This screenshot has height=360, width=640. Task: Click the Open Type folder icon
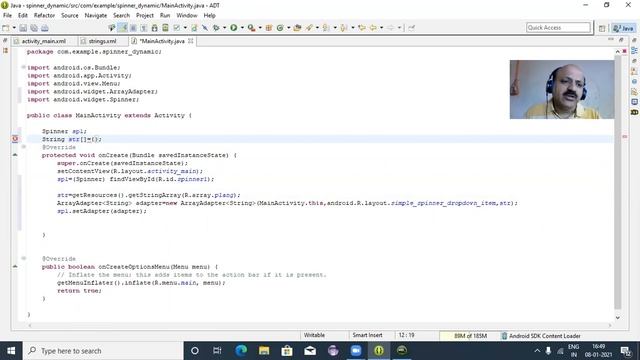coord(297,28)
